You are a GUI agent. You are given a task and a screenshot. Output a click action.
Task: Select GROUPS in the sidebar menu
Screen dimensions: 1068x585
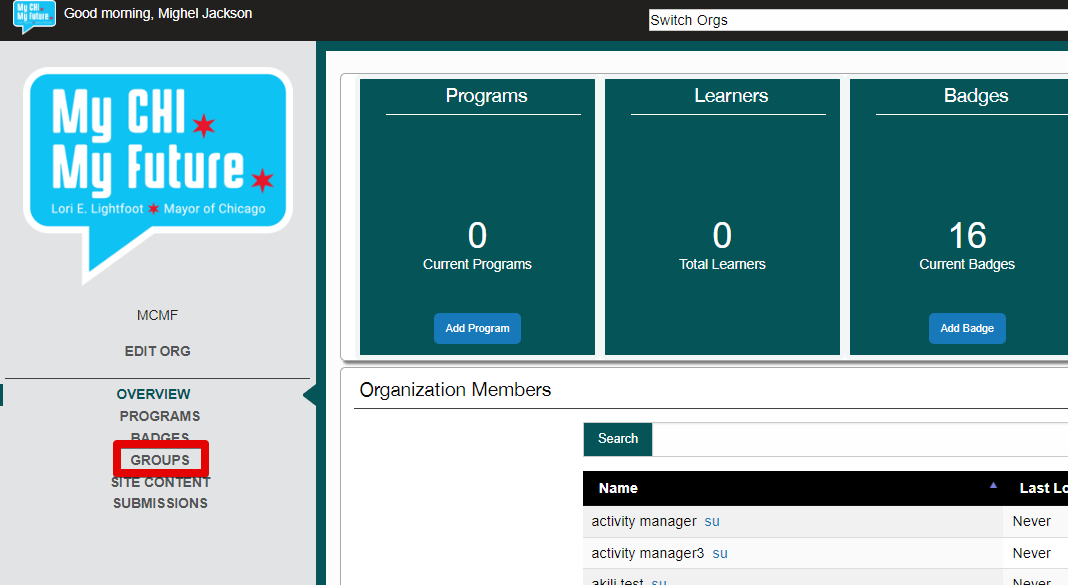pos(160,460)
